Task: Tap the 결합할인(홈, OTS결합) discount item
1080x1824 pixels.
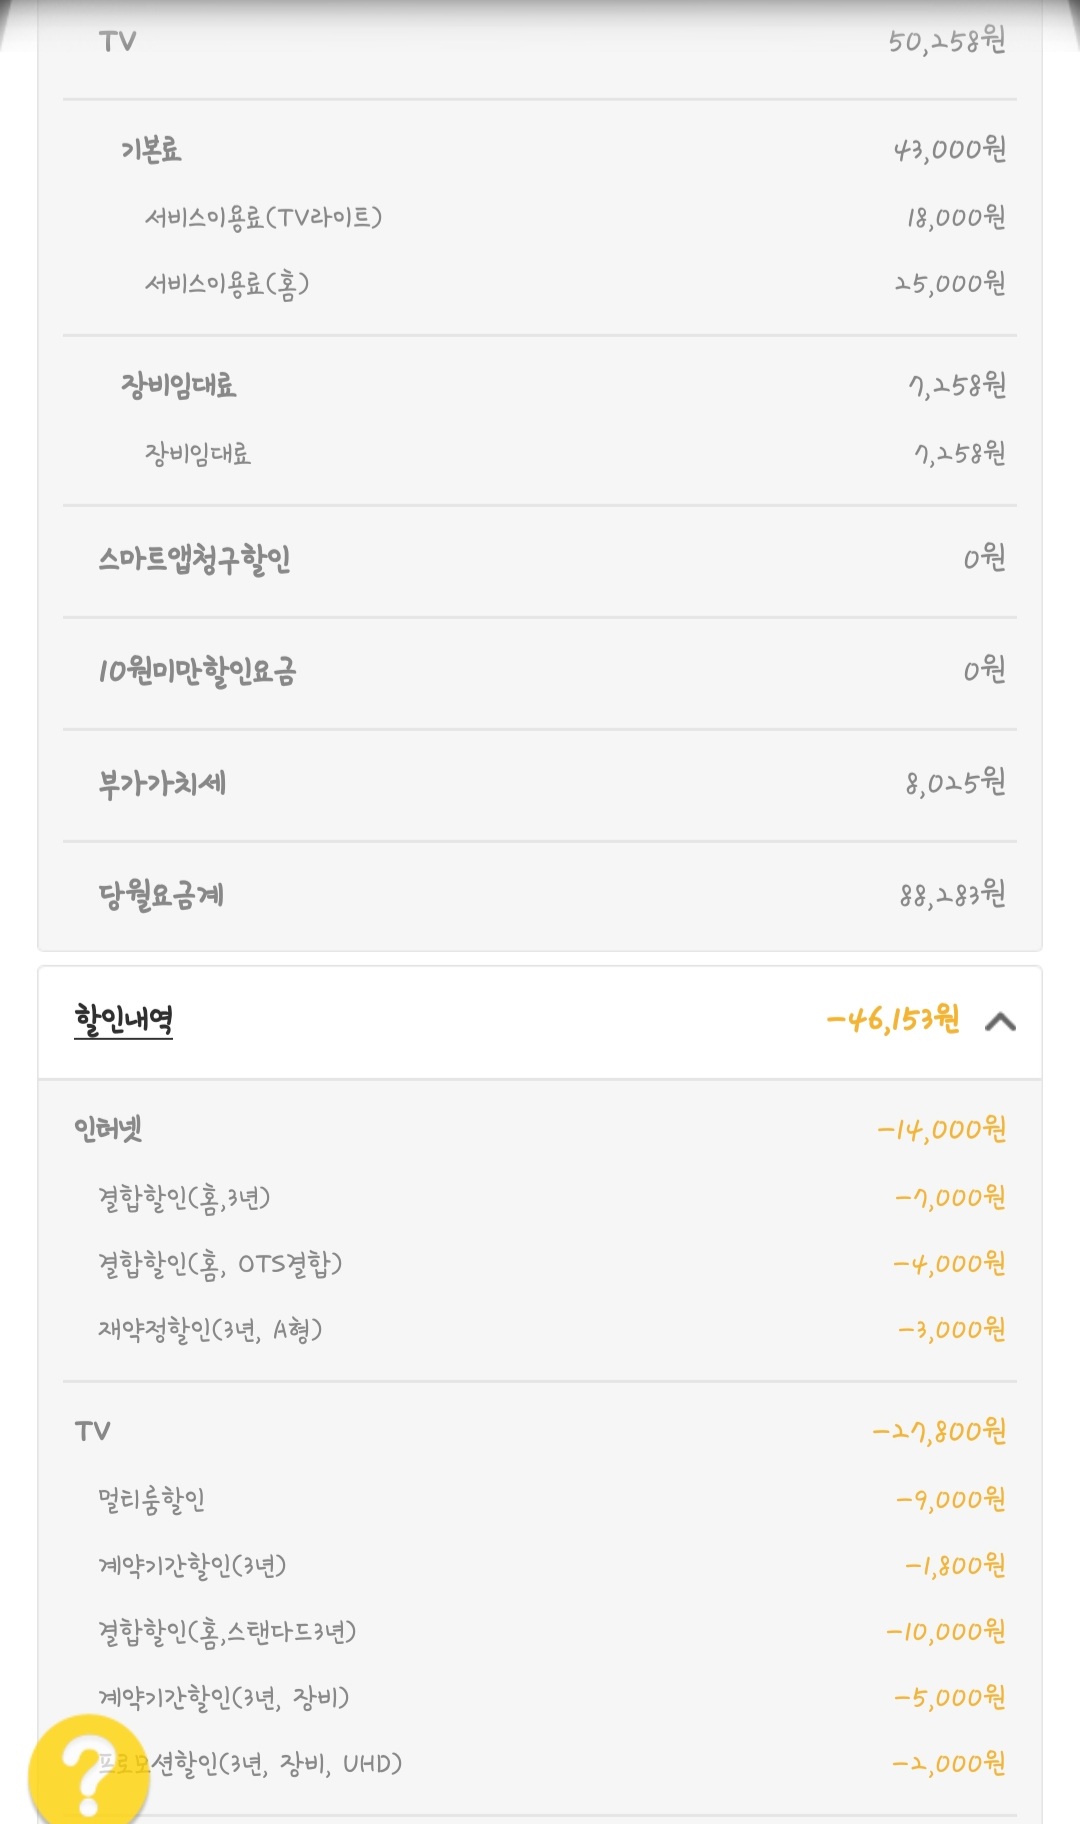Action: [x=220, y=1265]
